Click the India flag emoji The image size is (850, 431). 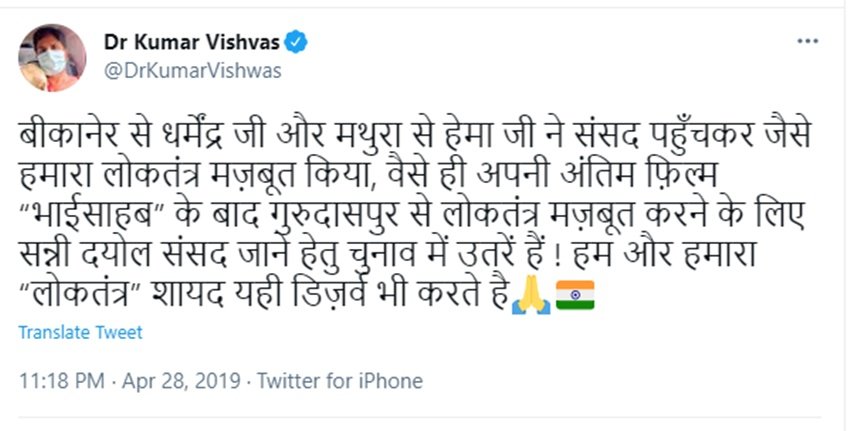(575, 296)
